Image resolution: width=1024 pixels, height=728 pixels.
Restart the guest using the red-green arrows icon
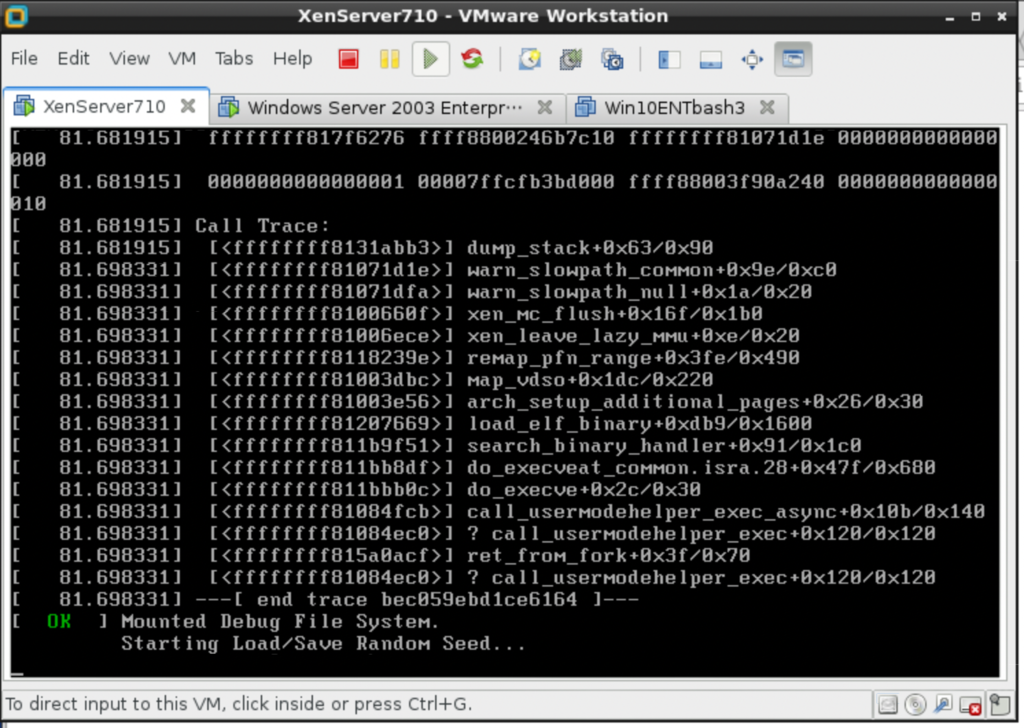coord(472,59)
